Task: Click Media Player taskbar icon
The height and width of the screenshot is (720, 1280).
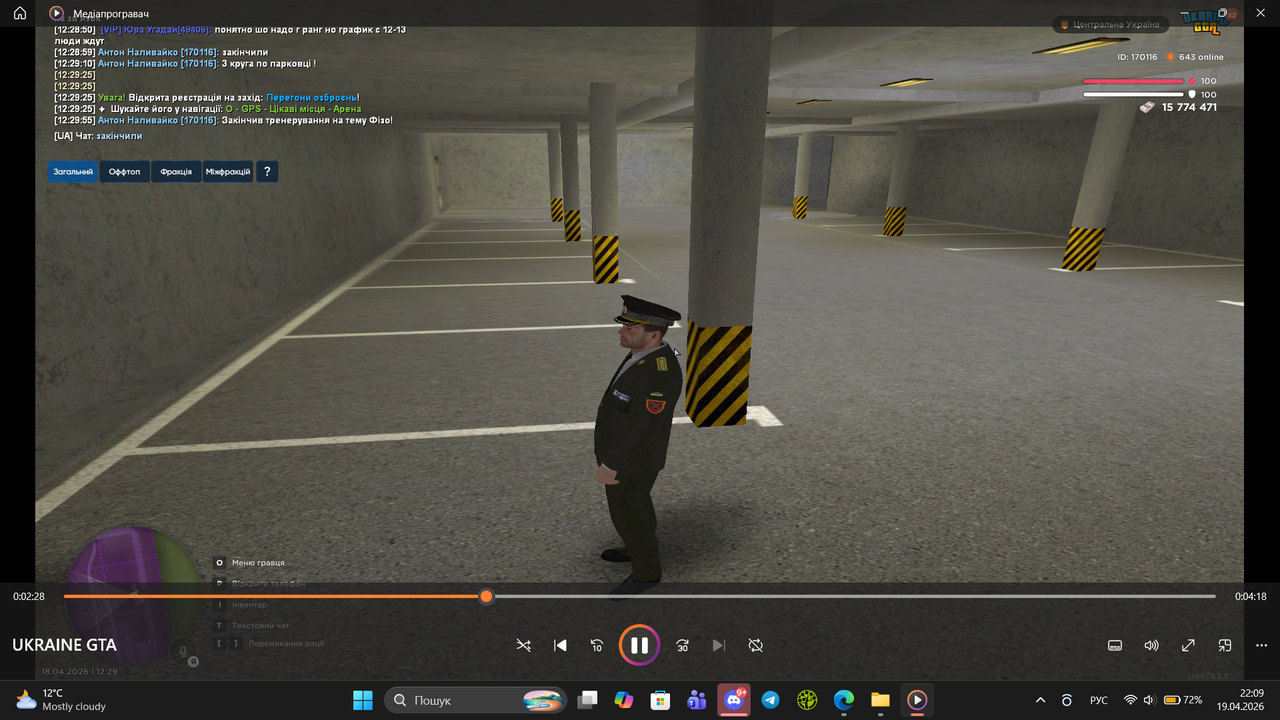Action: (x=916, y=700)
